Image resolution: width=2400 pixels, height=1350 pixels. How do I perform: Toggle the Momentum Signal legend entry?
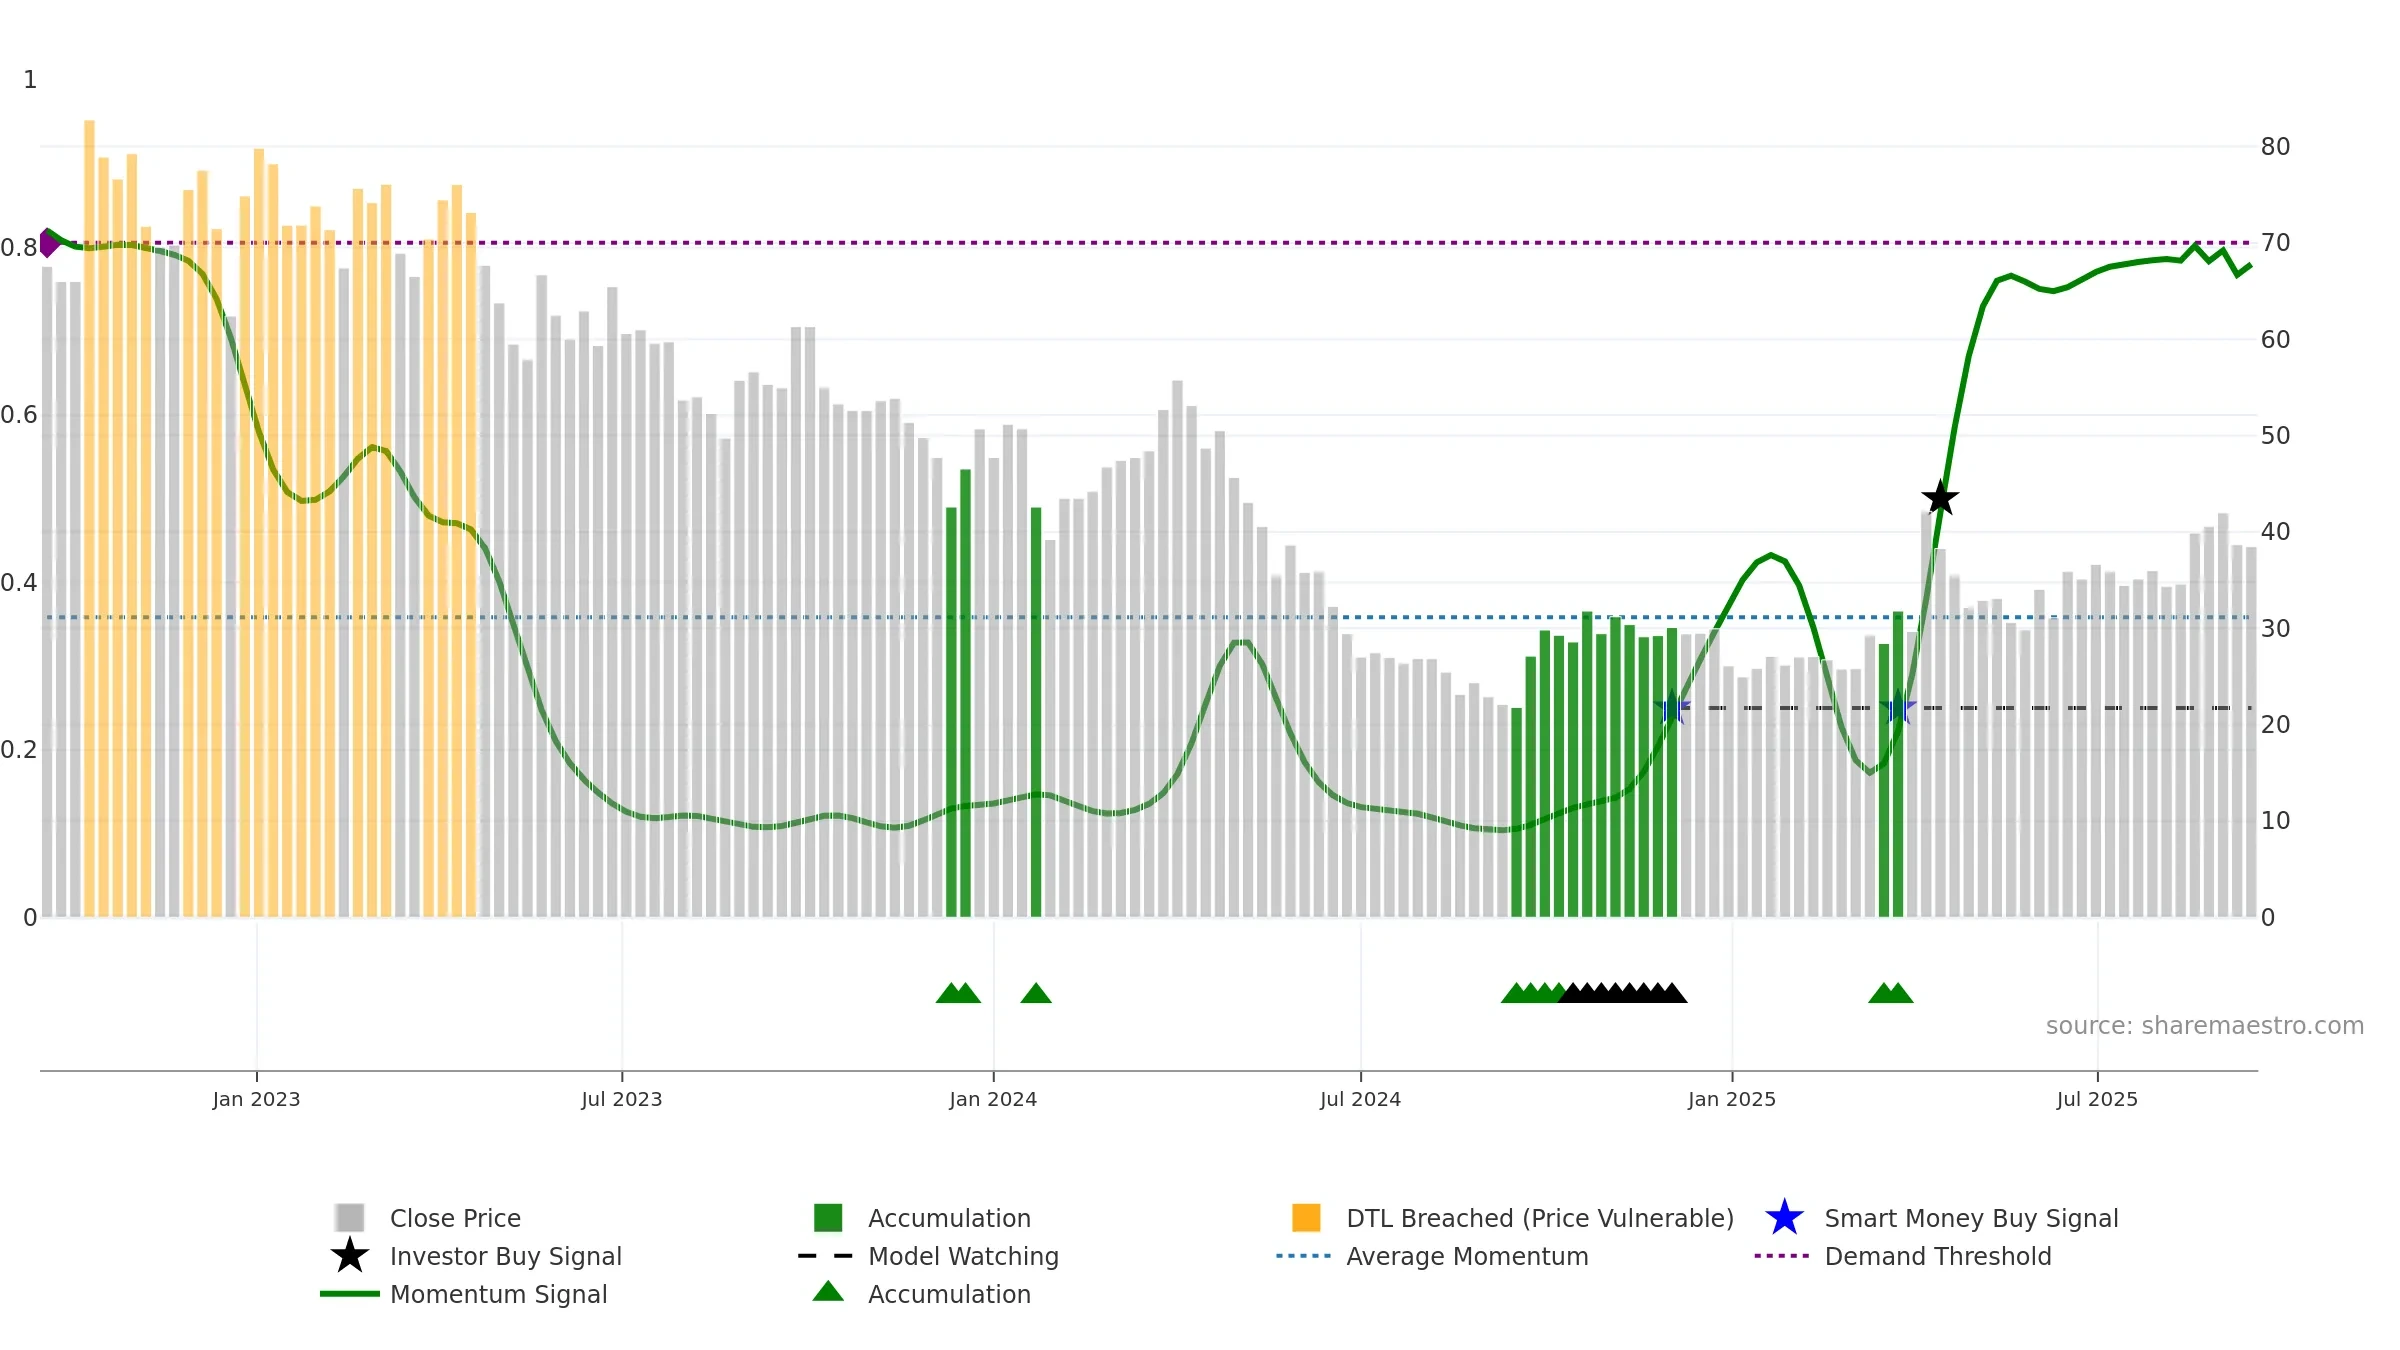point(464,1294)
